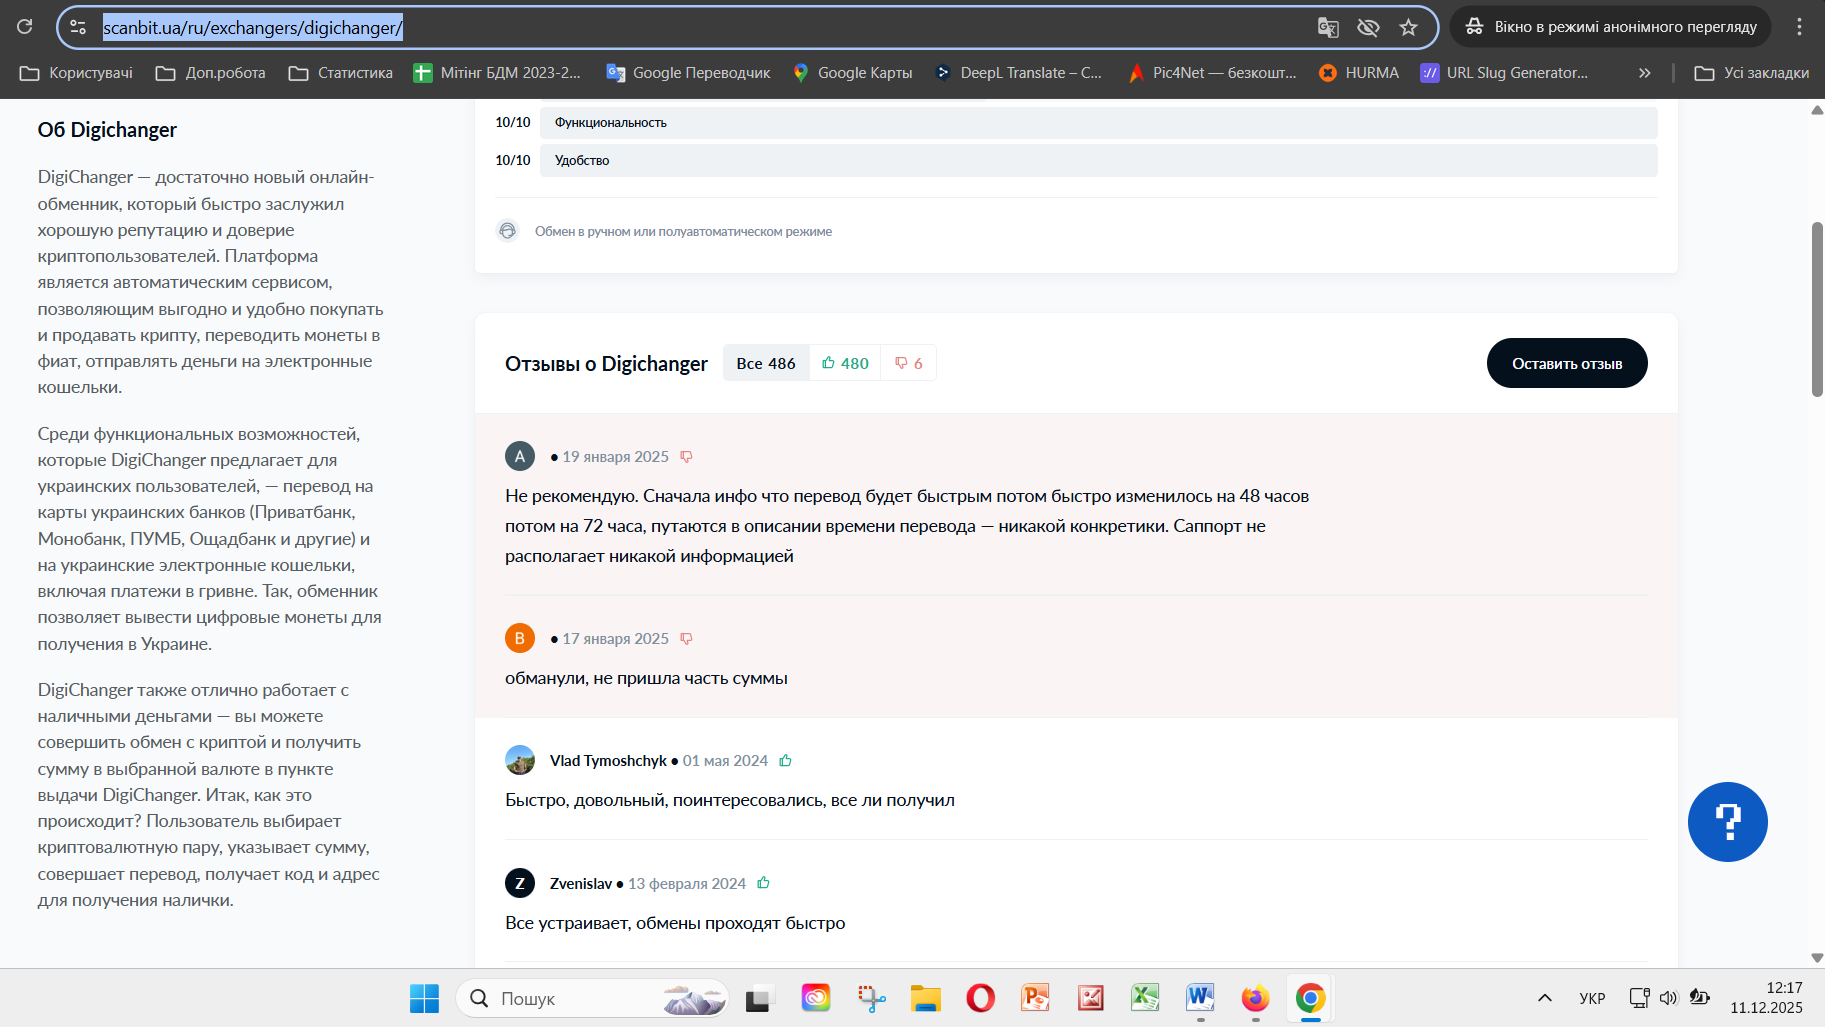Open the Creative Cloud taskbar icon
Screen dimensions: 1825x1027
(816, 998)
